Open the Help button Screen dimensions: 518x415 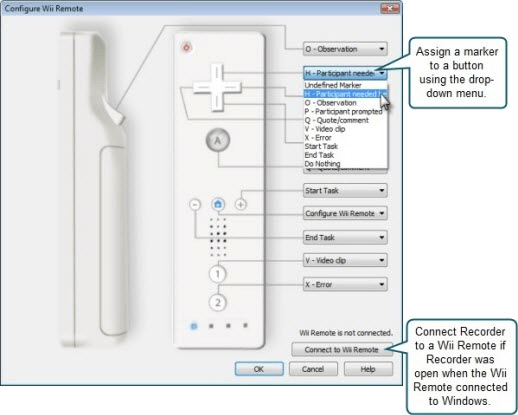click(x=368, y=369)
